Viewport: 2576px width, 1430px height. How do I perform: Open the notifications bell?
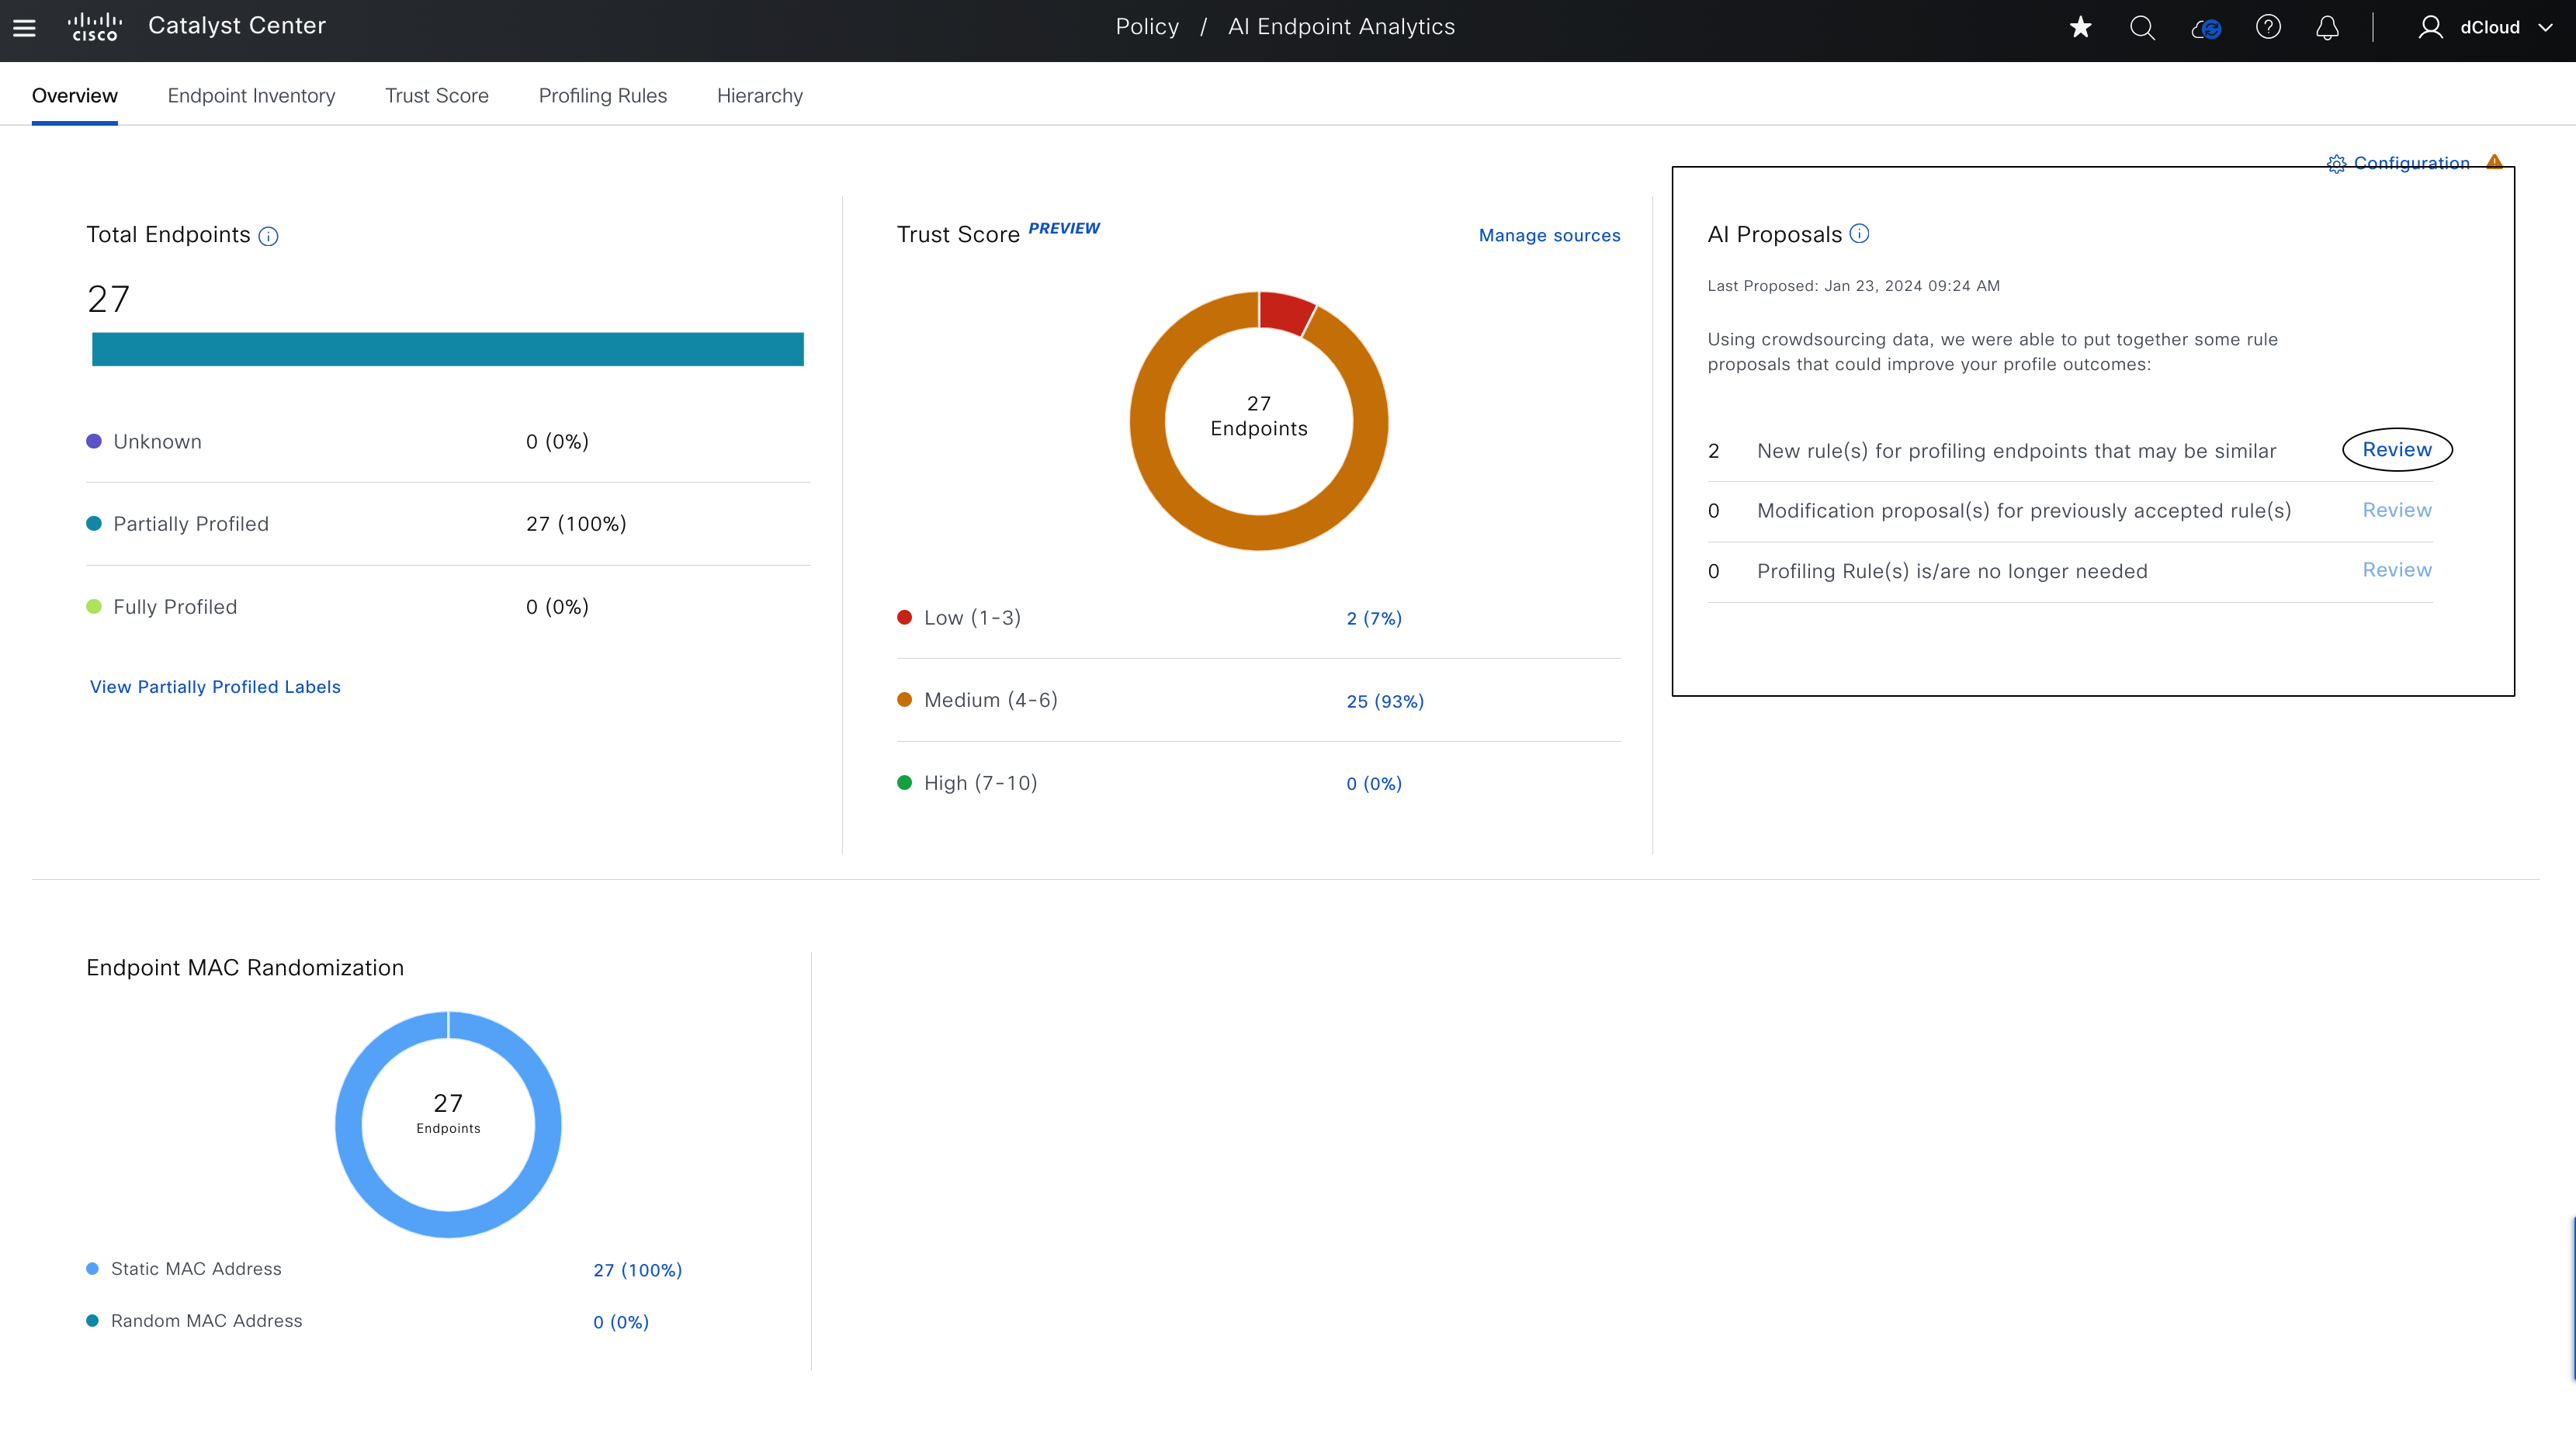(x=2327, y=27)
